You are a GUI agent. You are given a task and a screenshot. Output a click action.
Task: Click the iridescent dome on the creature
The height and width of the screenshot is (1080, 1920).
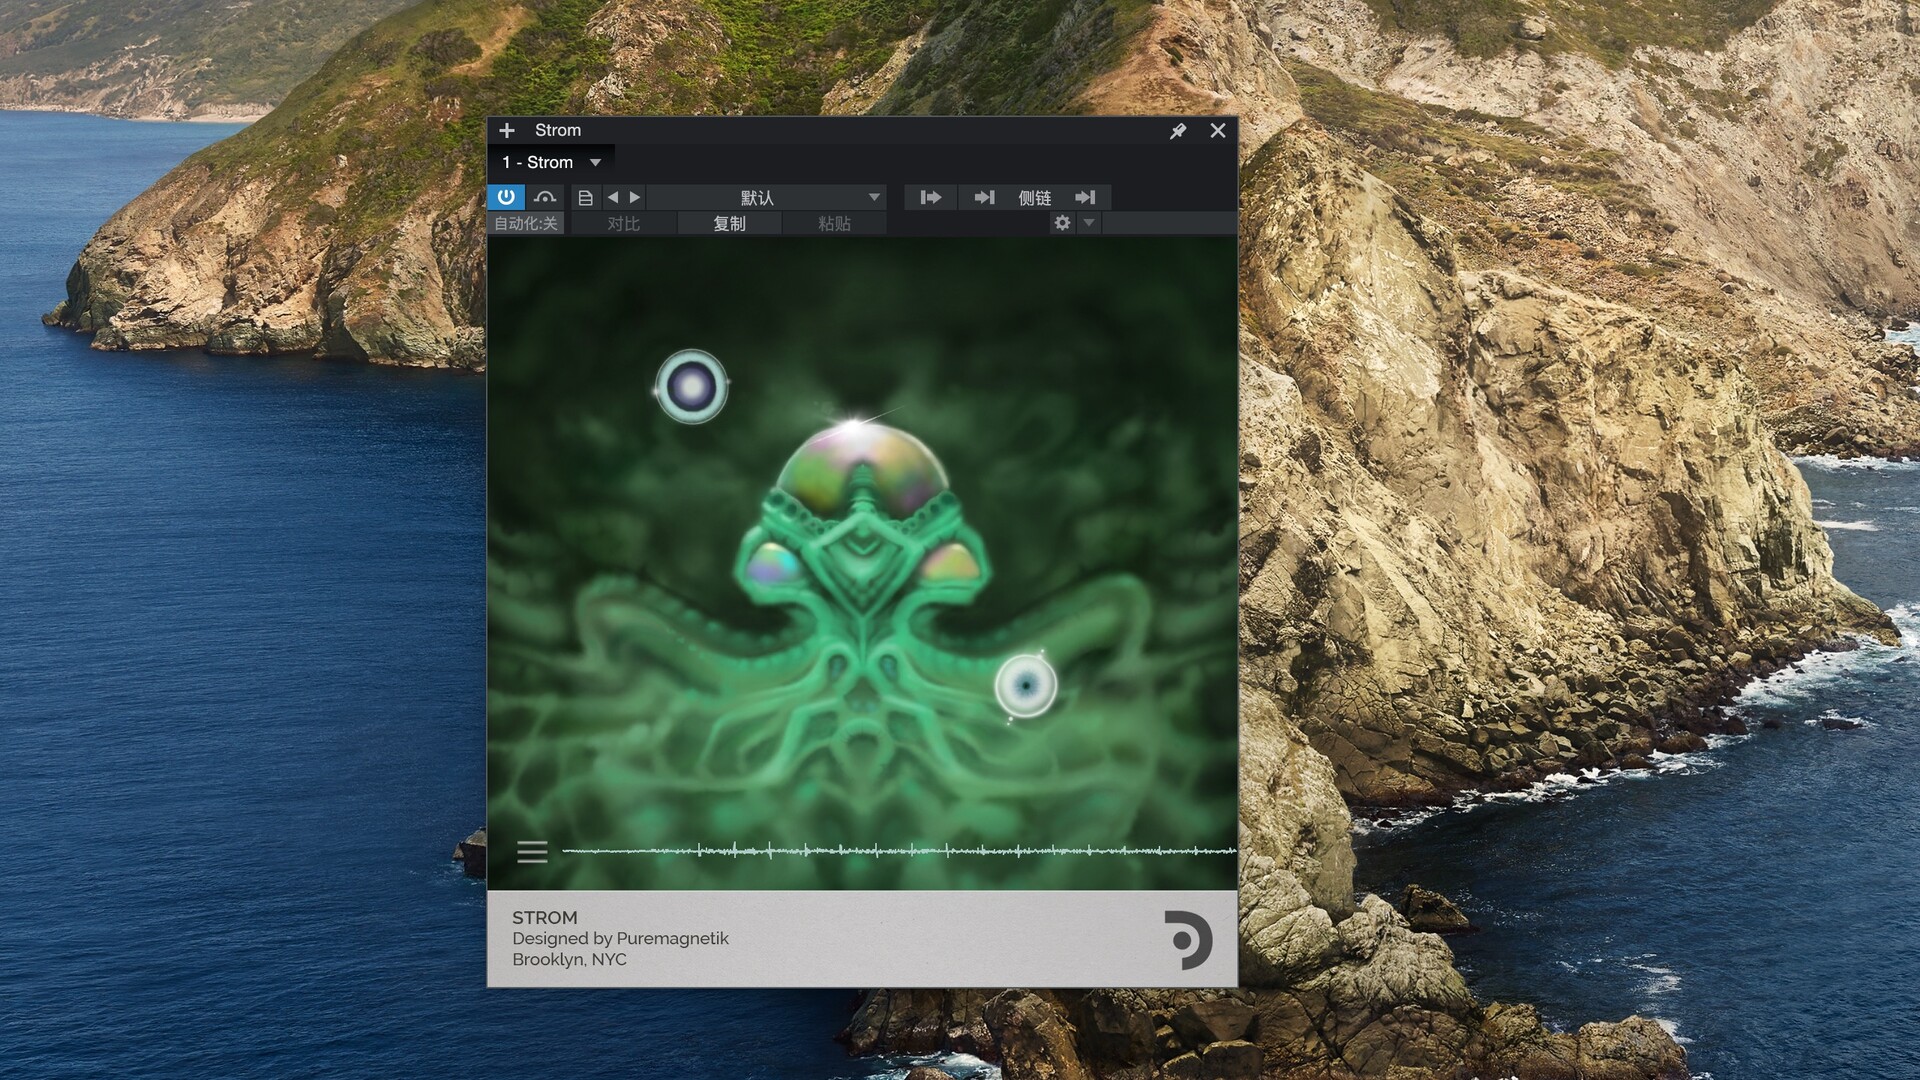(x=862, y=470)
